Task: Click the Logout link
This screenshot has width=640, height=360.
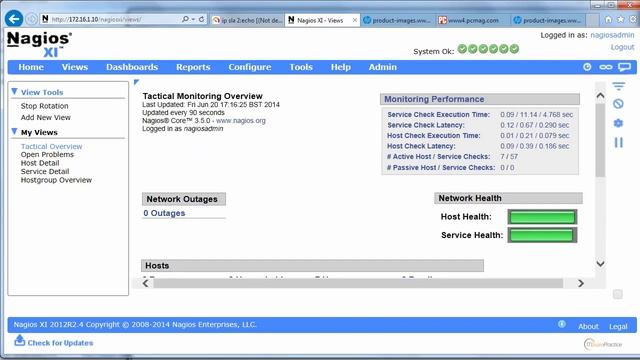Action: [x=622, y=47]
